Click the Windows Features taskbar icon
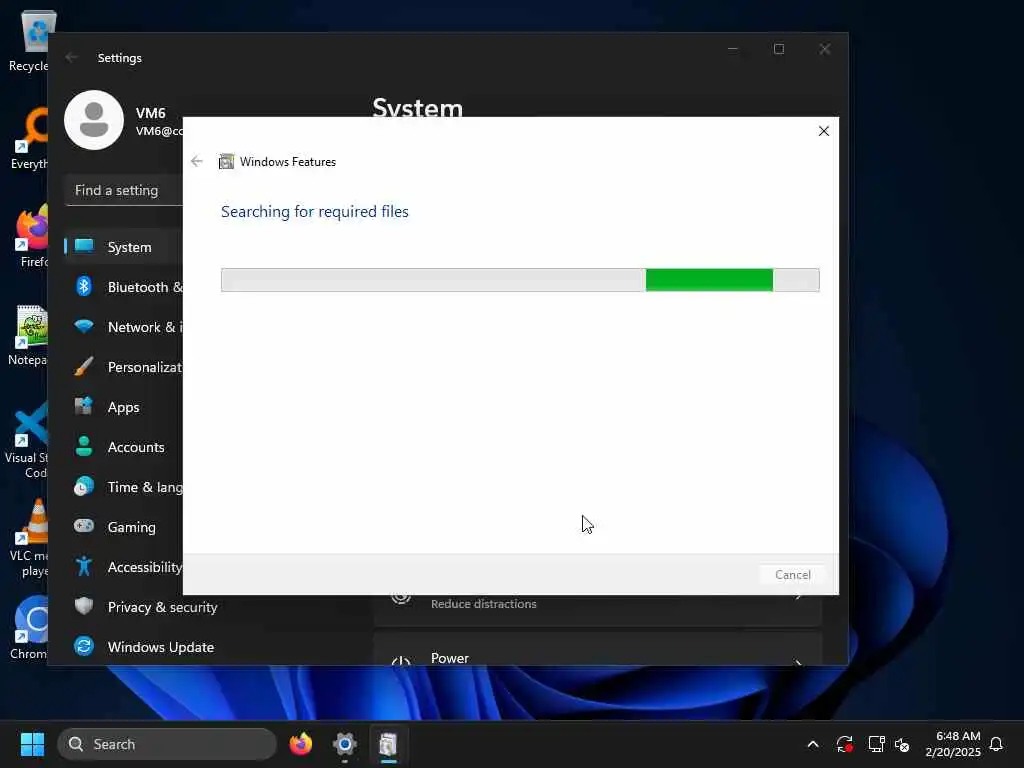 [x=389, y=744]
